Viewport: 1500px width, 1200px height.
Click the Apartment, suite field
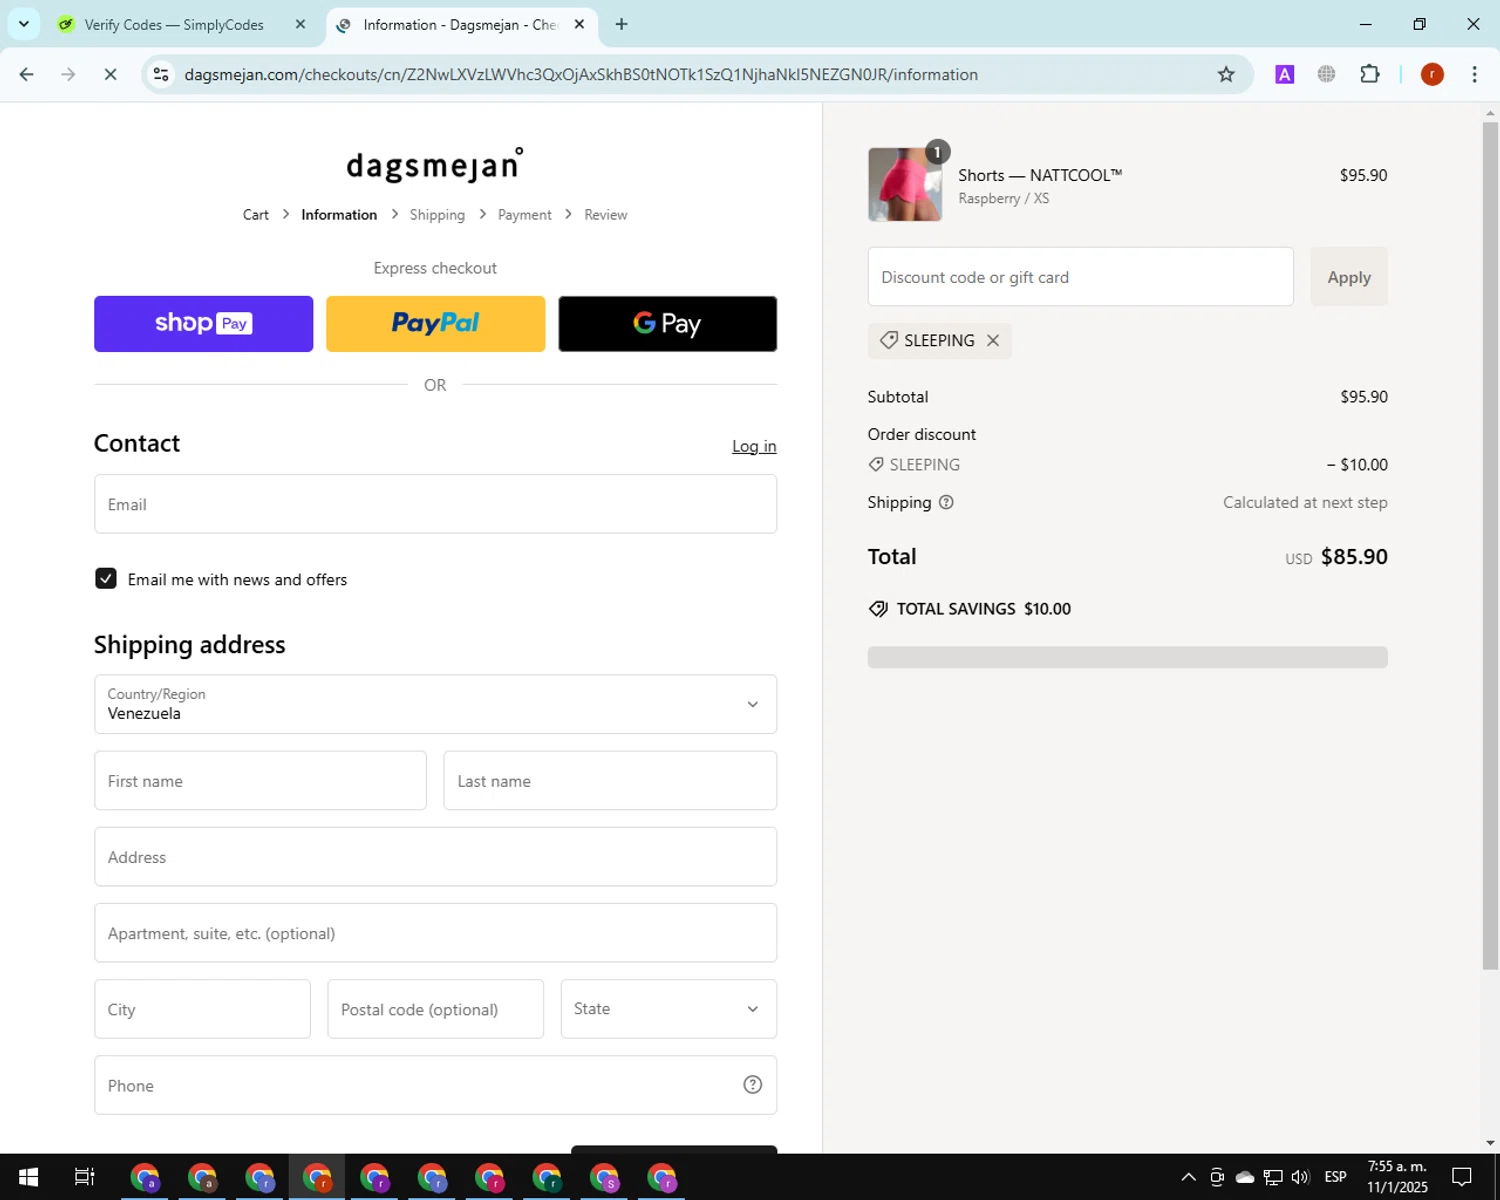click(435, 933)
